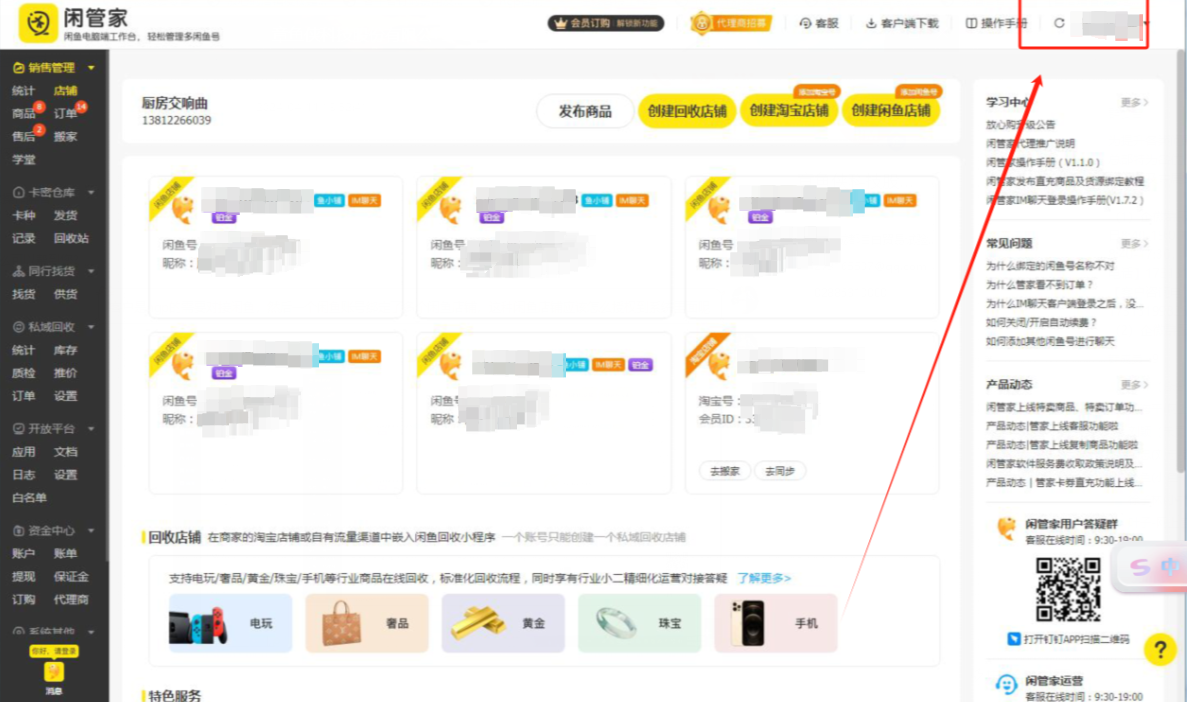Open 发货 under 卡密仓库
The width and height of the screenshot is (1187, 702).
click(x=65, y=216)
